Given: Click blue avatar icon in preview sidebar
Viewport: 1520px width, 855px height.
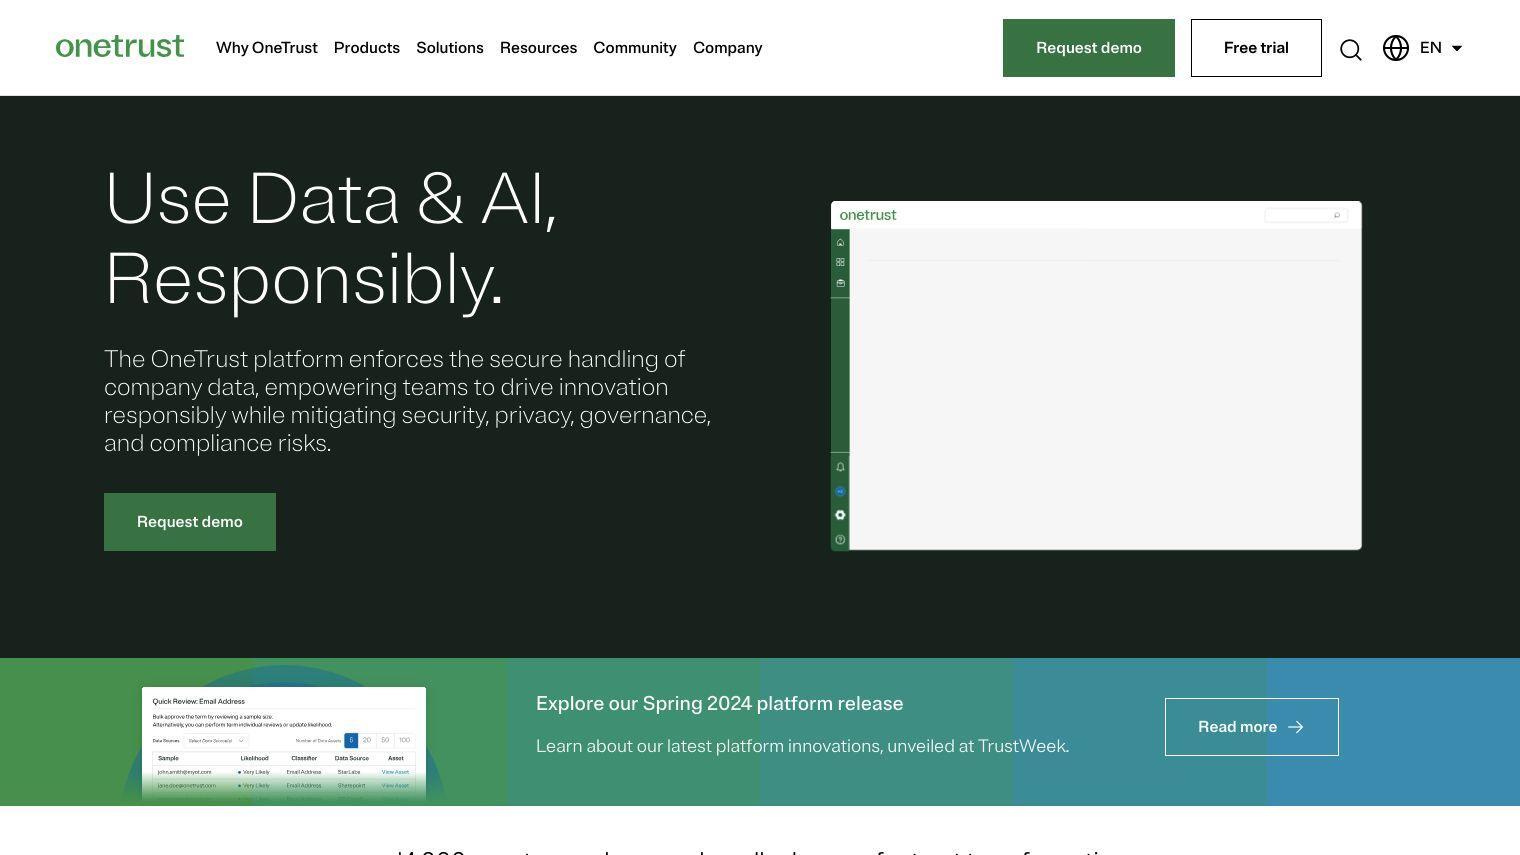Looking at the screenshot, I should [x=840, y=491].
